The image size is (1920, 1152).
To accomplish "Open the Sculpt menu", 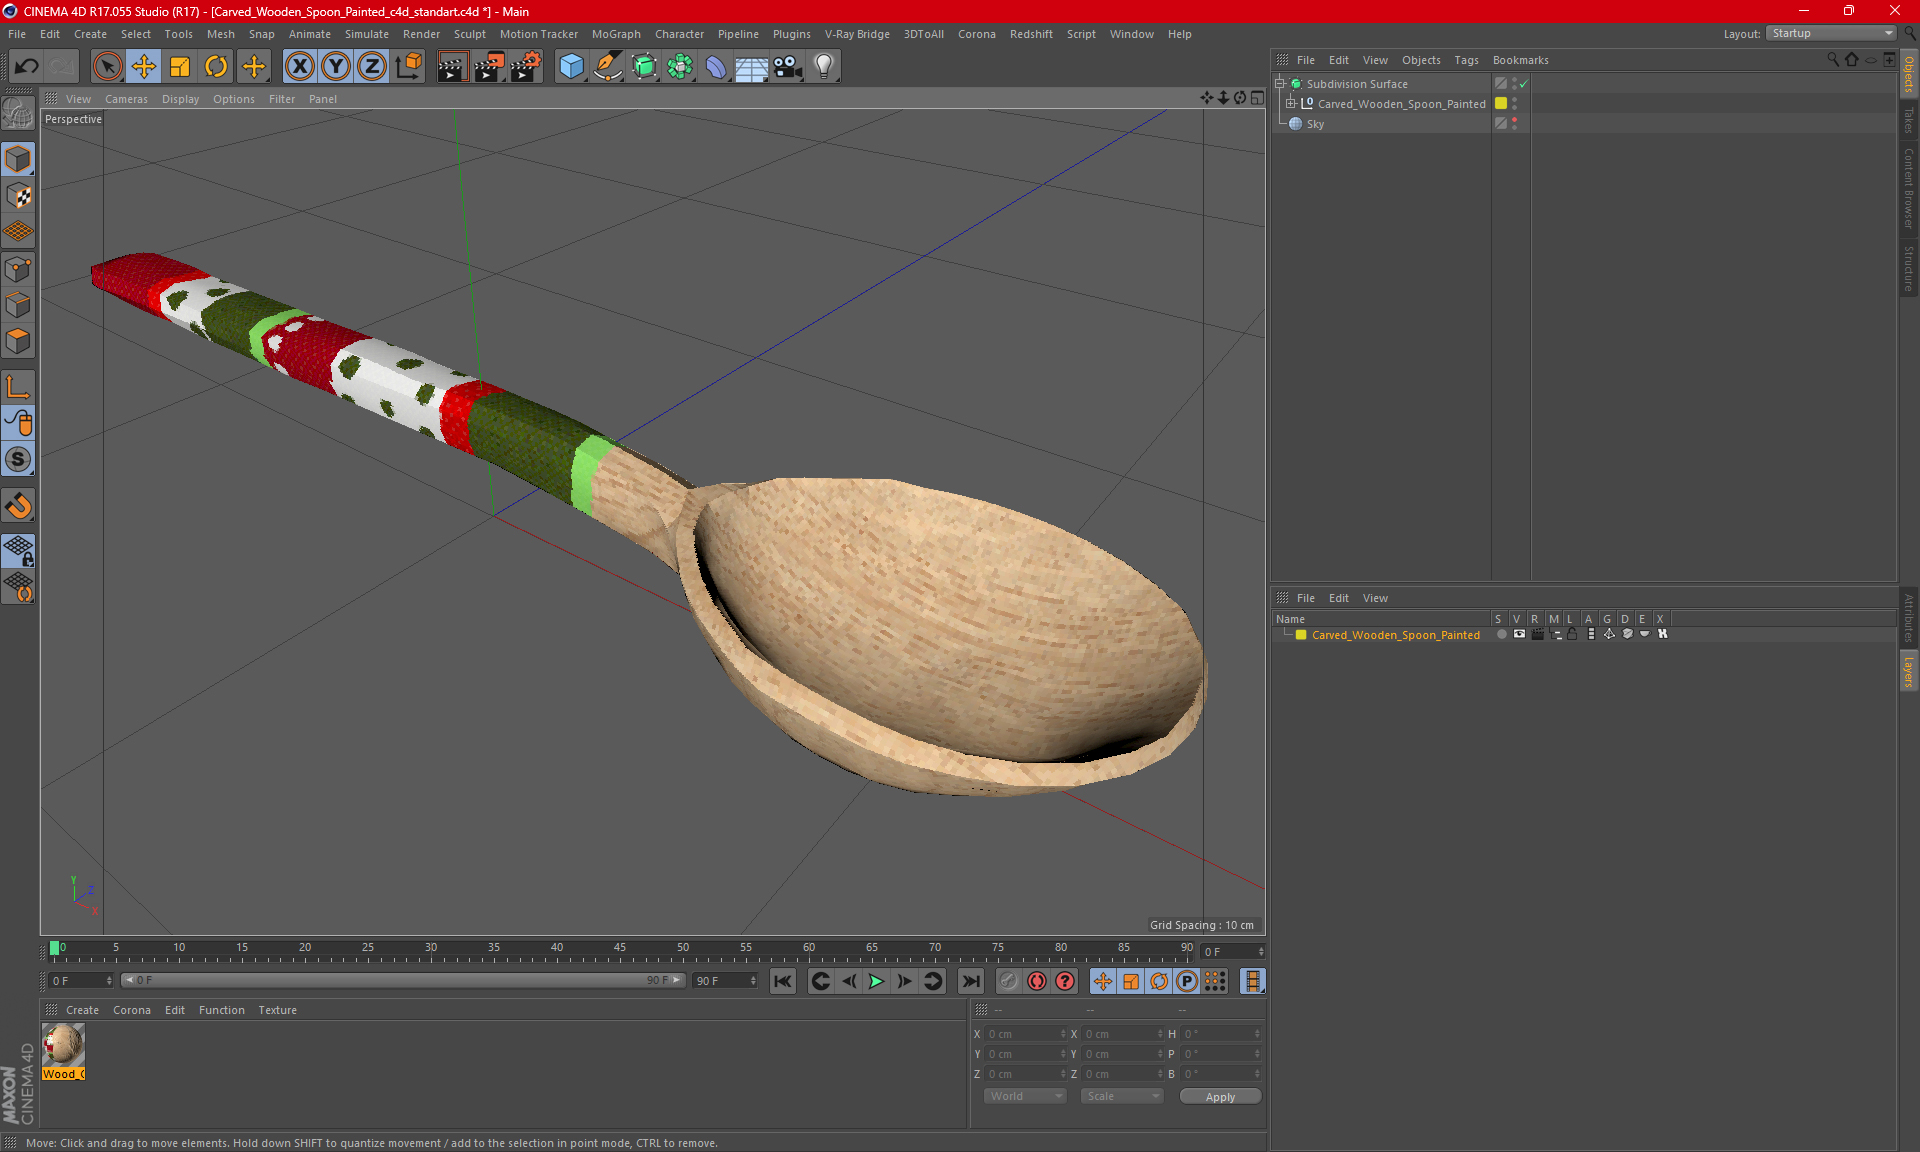I will click(x=469, y=34).
